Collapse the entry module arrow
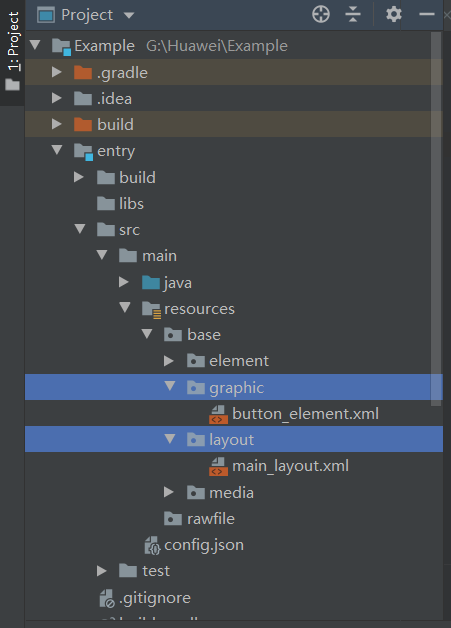The image size is (451, 628). coord(57,150)
